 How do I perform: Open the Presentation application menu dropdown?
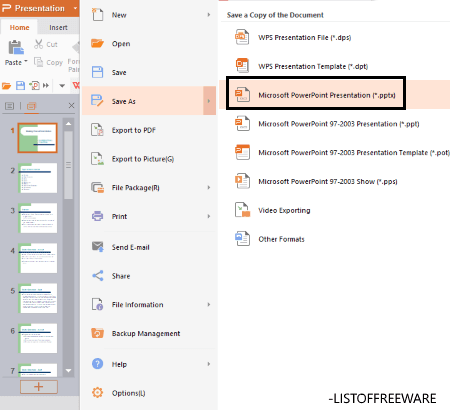75,8
